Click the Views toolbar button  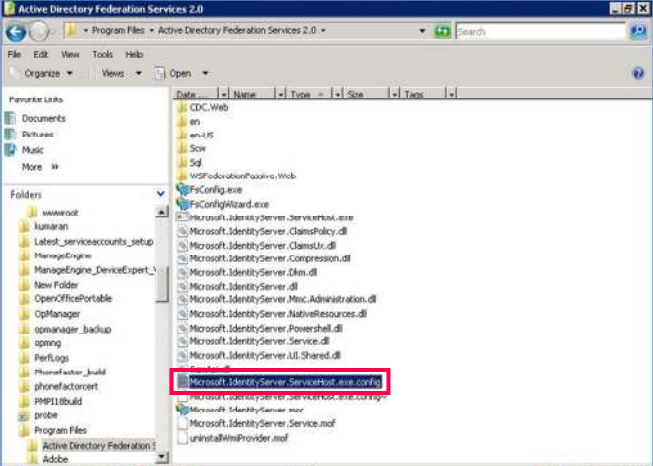[112, 74]
